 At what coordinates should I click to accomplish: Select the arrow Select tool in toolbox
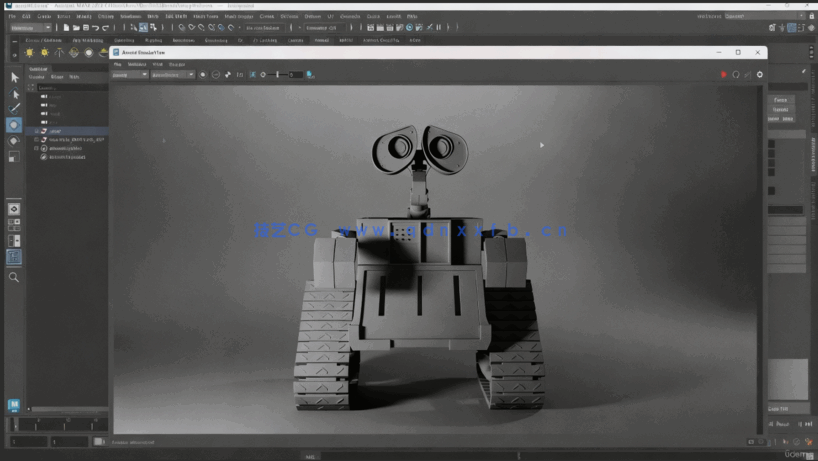(14, 77)
